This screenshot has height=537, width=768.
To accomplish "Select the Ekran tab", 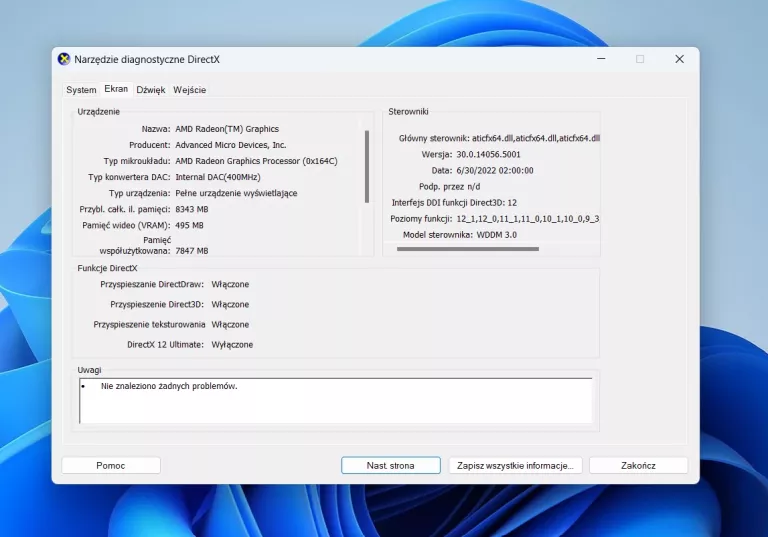I will pos(116,89).
